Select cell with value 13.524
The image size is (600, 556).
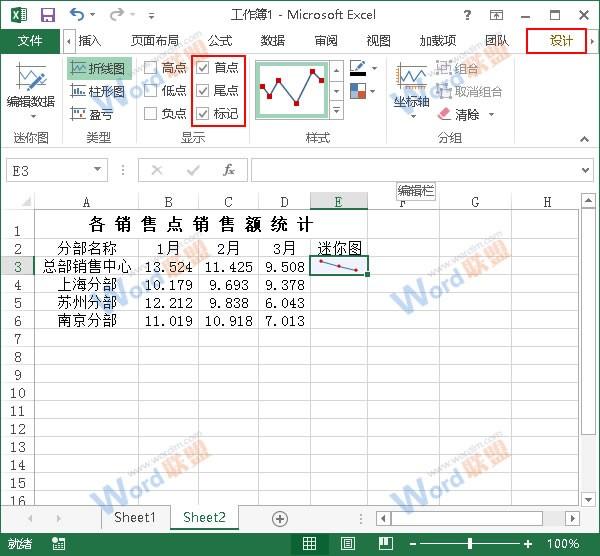[168, 267]
